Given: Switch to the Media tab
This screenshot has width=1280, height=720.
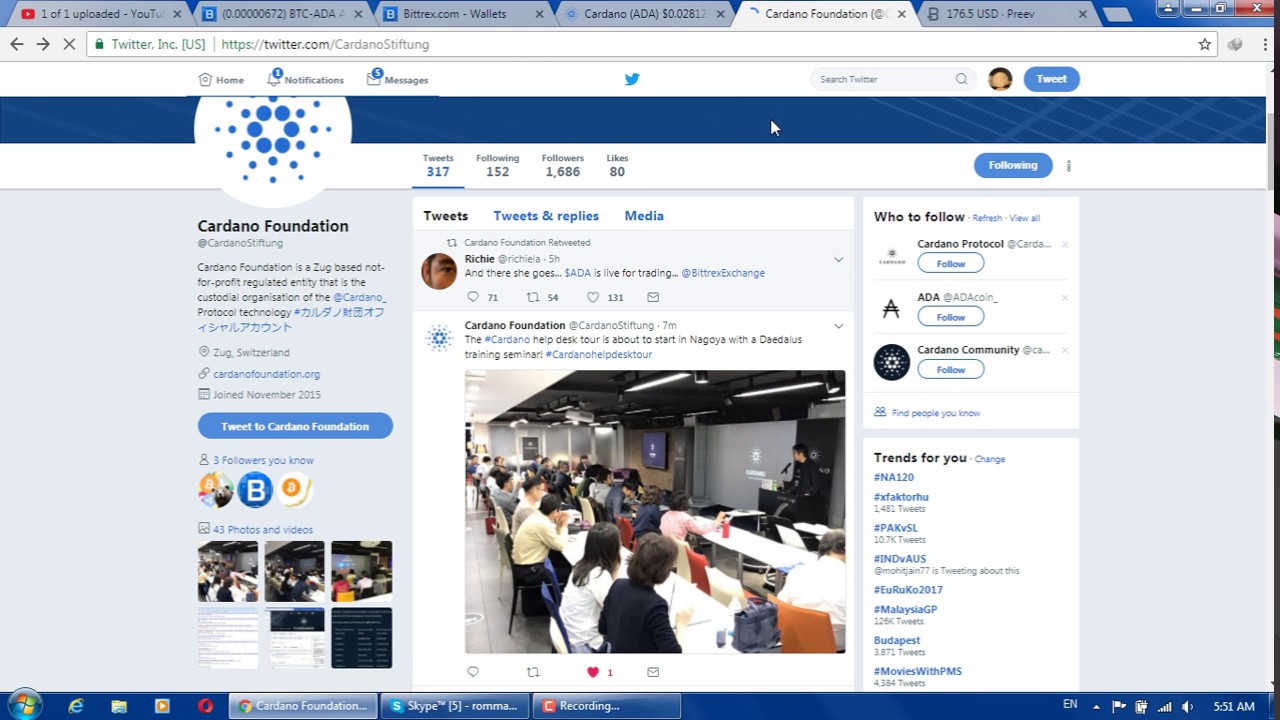Looking at the screenshot, I should [x=644, y=216].
